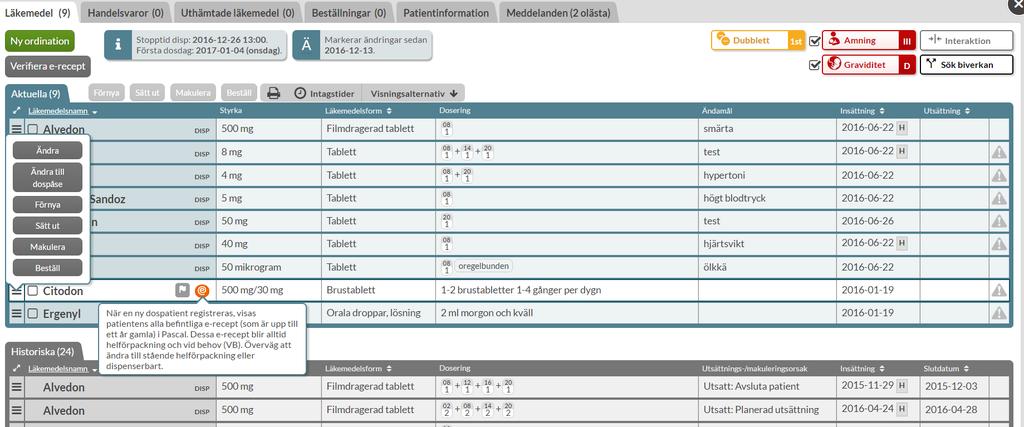Viewport: 1024px width, 427px height.
Task: Click the expand-arrows icon in Aktuella header
Action: pos(16,112)
